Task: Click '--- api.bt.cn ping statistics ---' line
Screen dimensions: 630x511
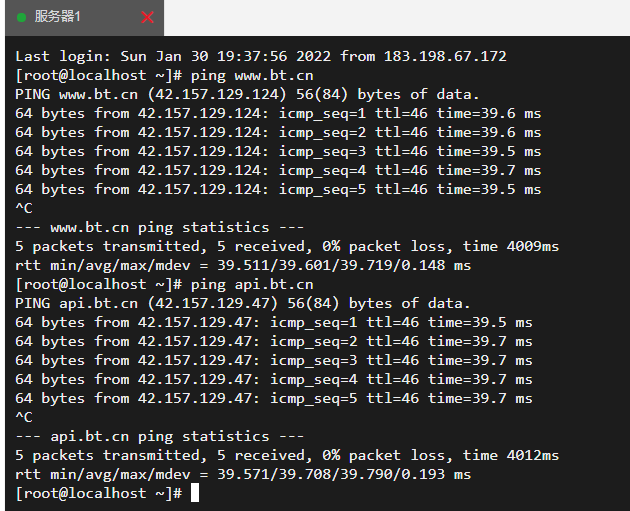Action: click(x=160, y=436)
